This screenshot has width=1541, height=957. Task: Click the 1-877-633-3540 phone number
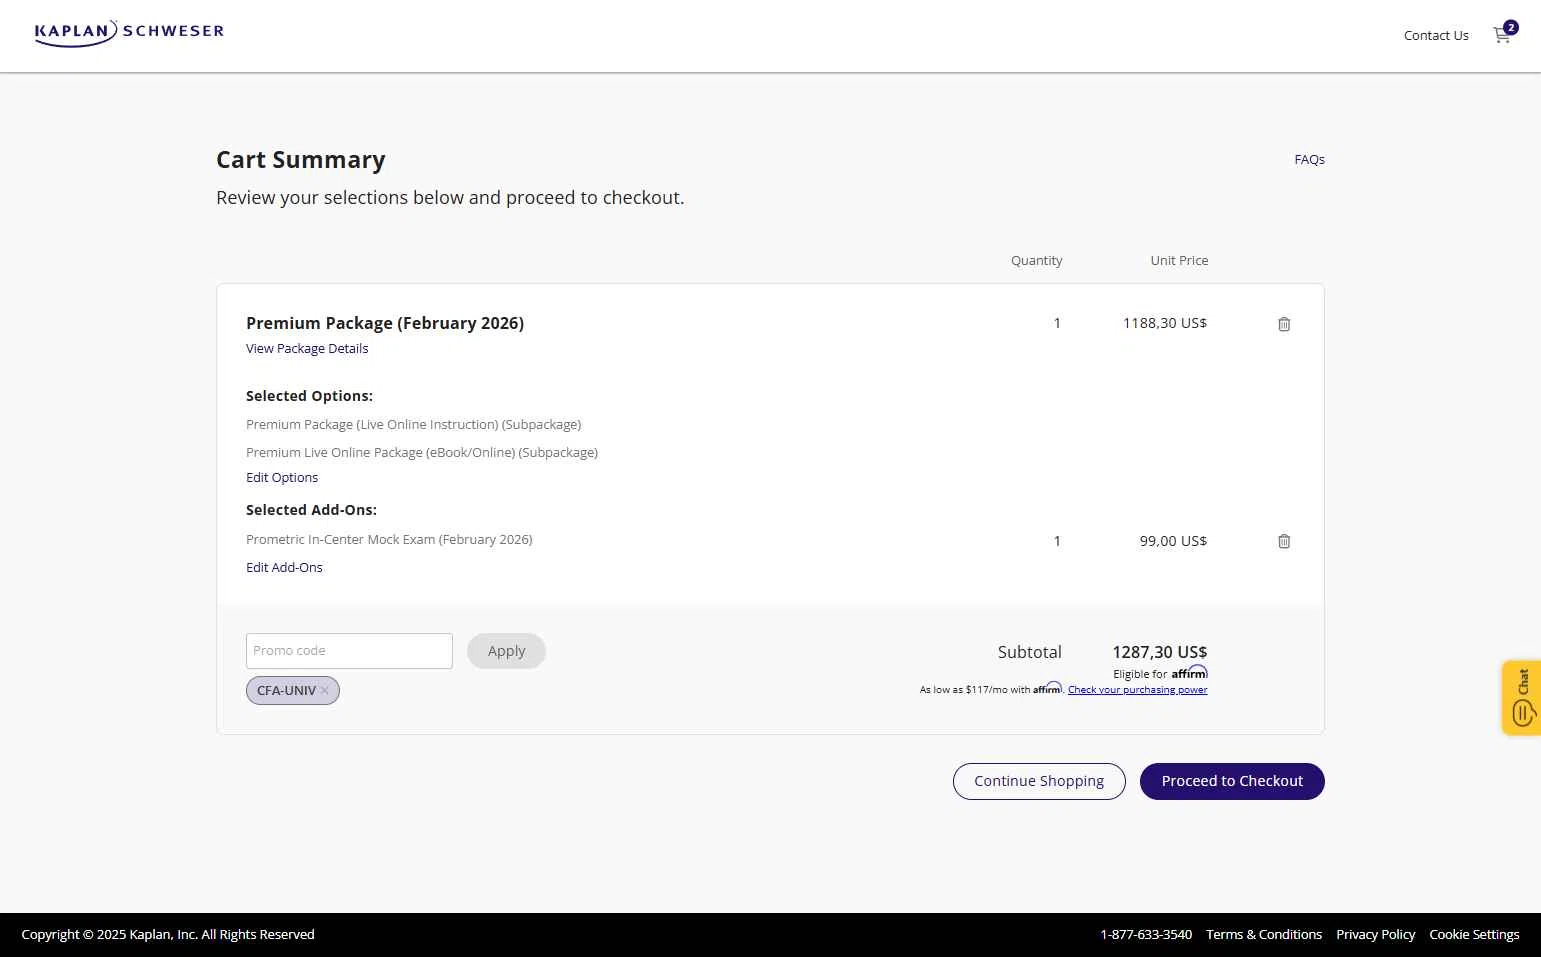(x=1146, y=934)
